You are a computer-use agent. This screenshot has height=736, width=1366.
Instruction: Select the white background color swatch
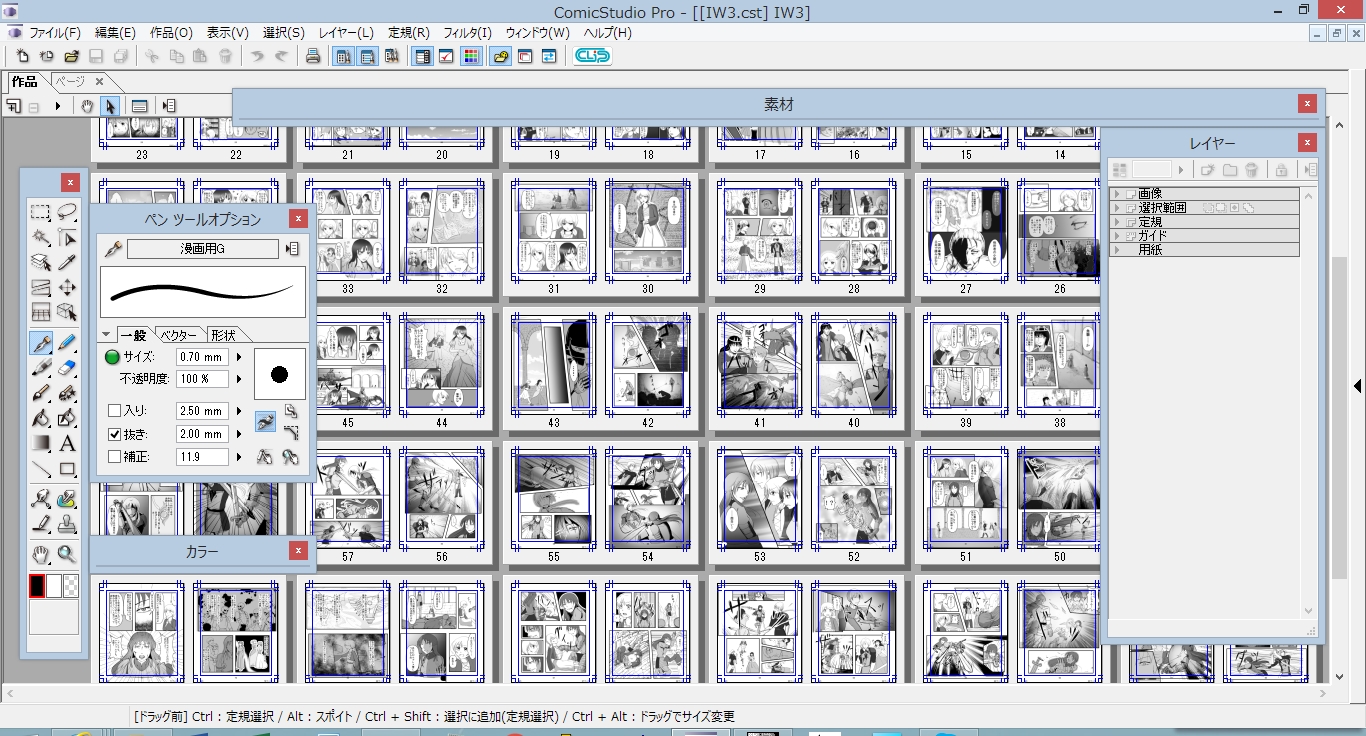(54, 586)
